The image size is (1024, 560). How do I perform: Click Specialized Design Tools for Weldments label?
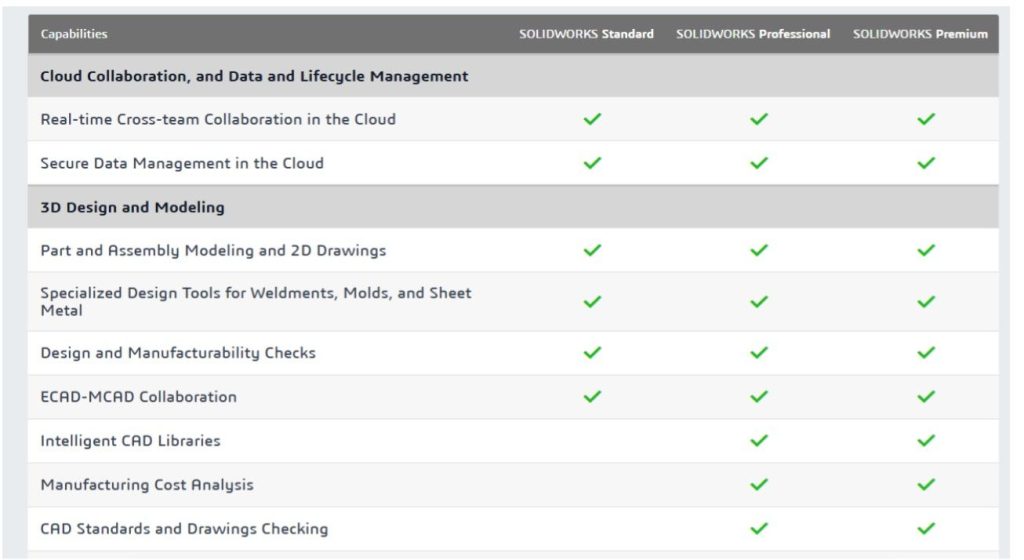pyautogui.click(x=256, y=302)
